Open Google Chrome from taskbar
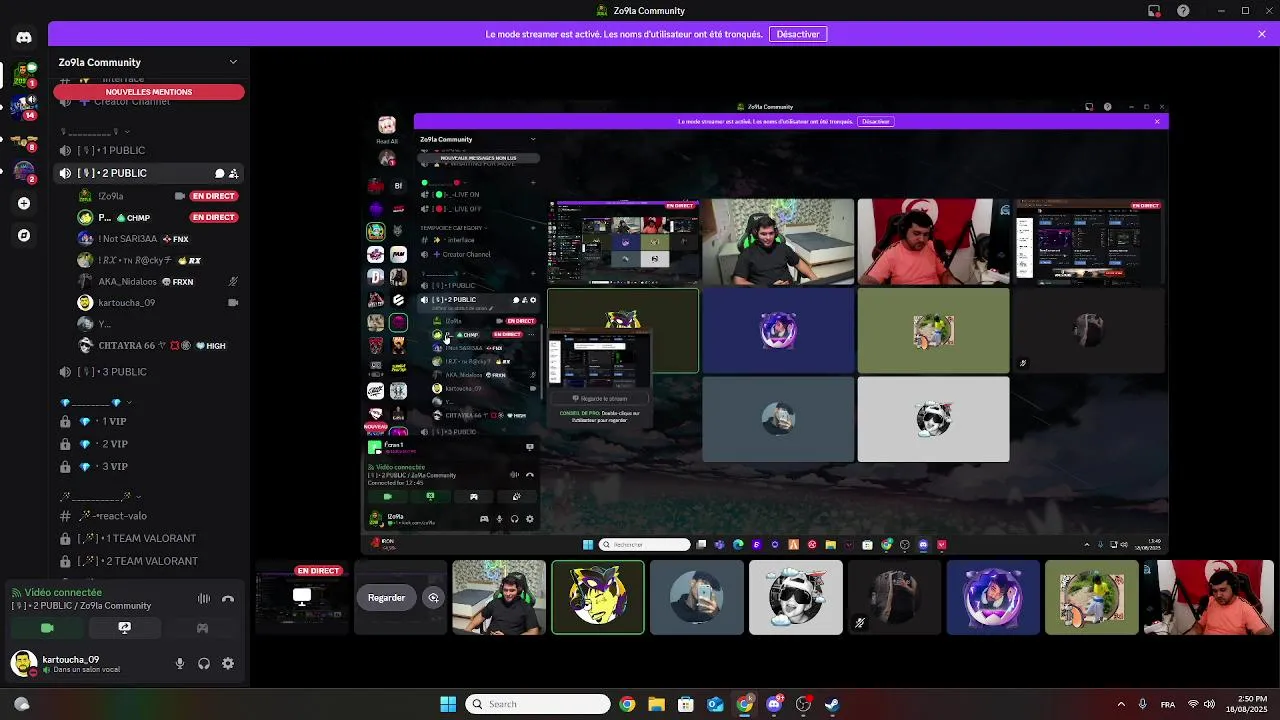The height and width of the screenshot is (720, 1280). (x=627, y=704)
